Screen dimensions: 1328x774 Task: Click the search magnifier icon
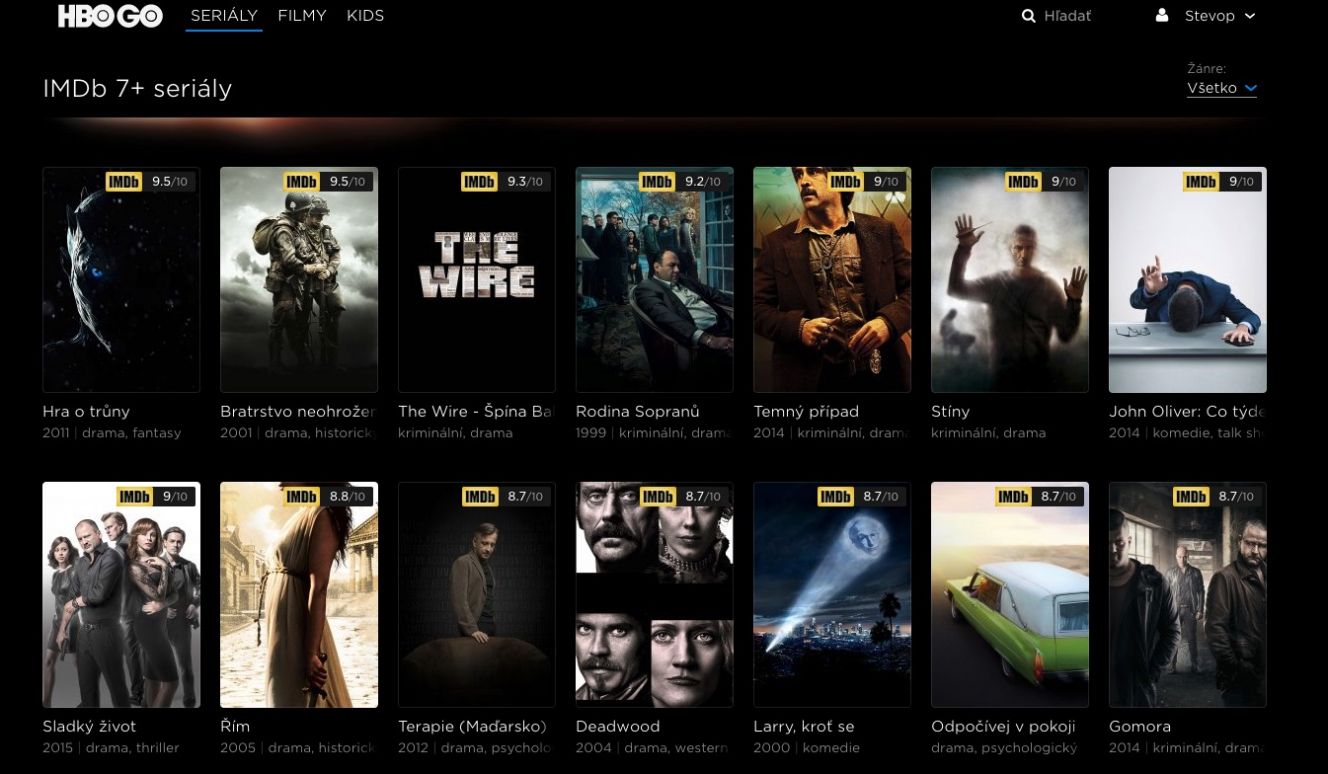pyautogui.click(x=1028, y=16)
